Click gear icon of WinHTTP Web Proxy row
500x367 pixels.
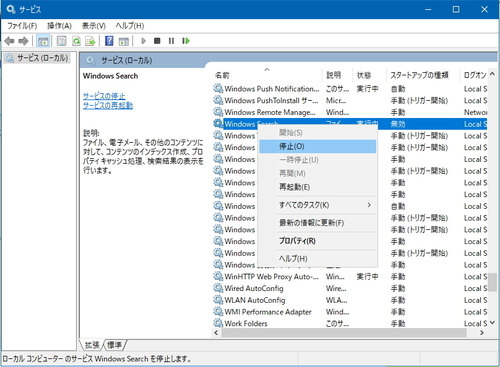pos(218,276)
